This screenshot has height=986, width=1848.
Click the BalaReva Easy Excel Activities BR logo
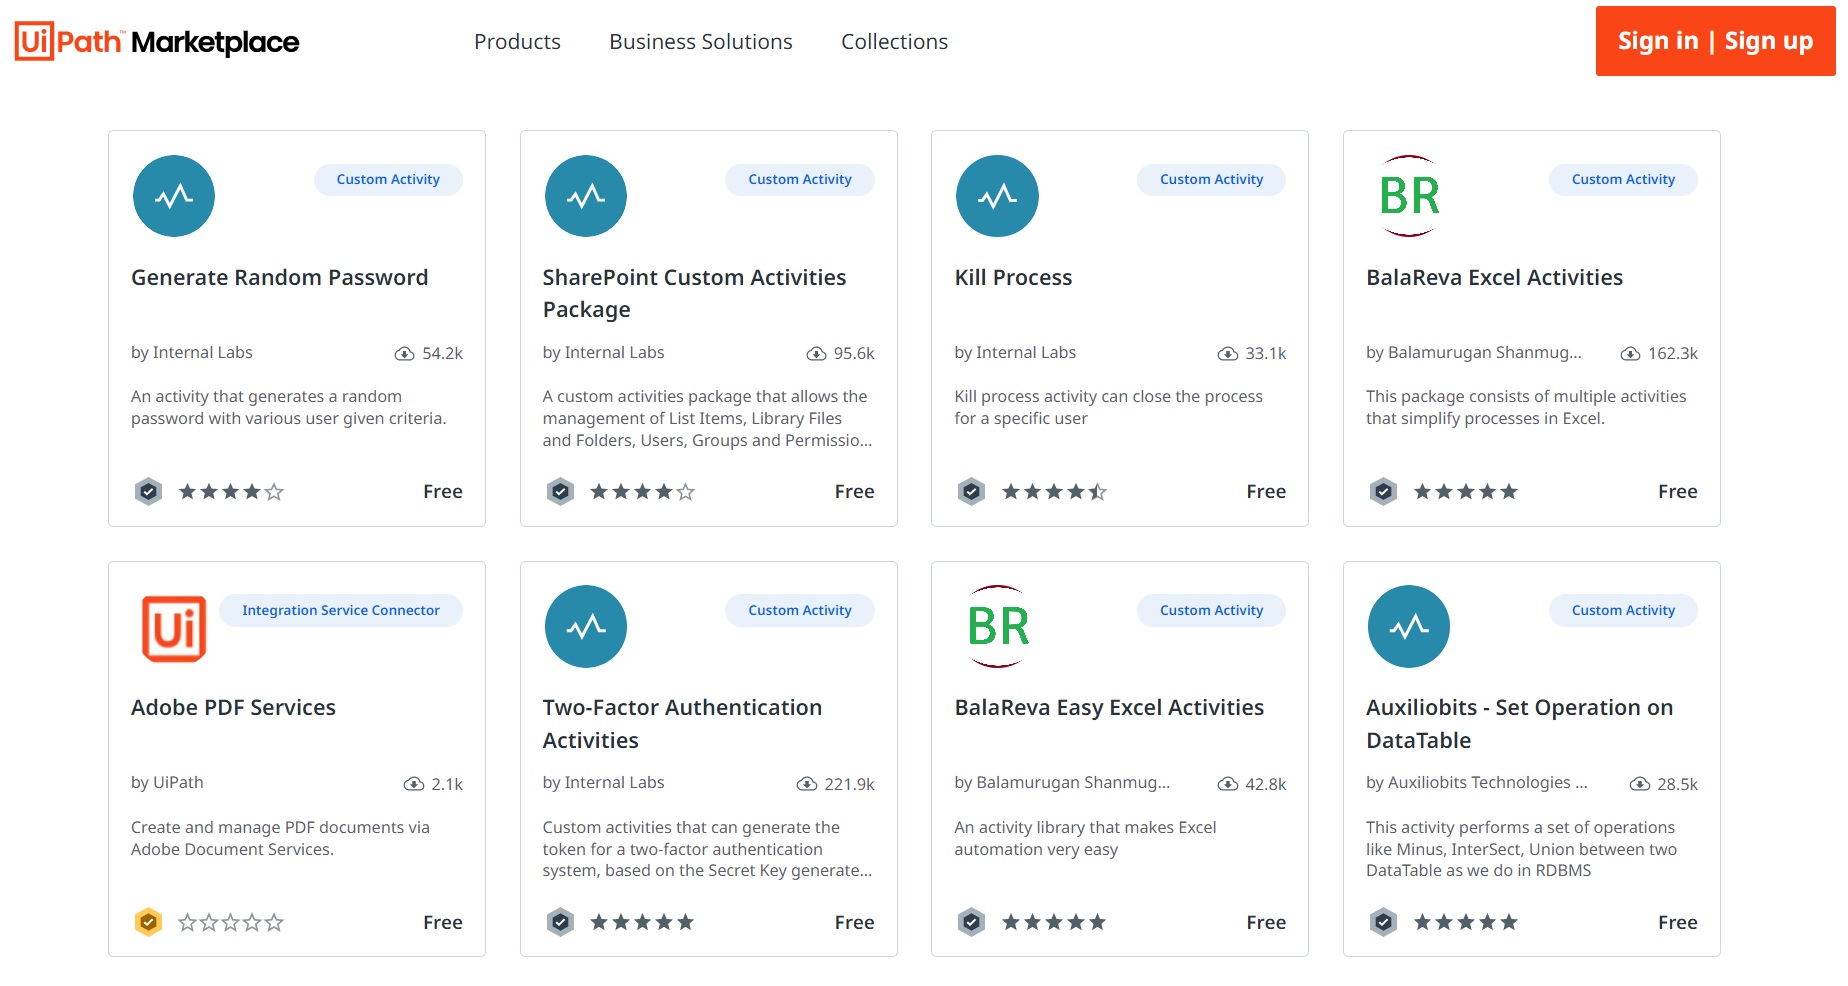point(997,626)
